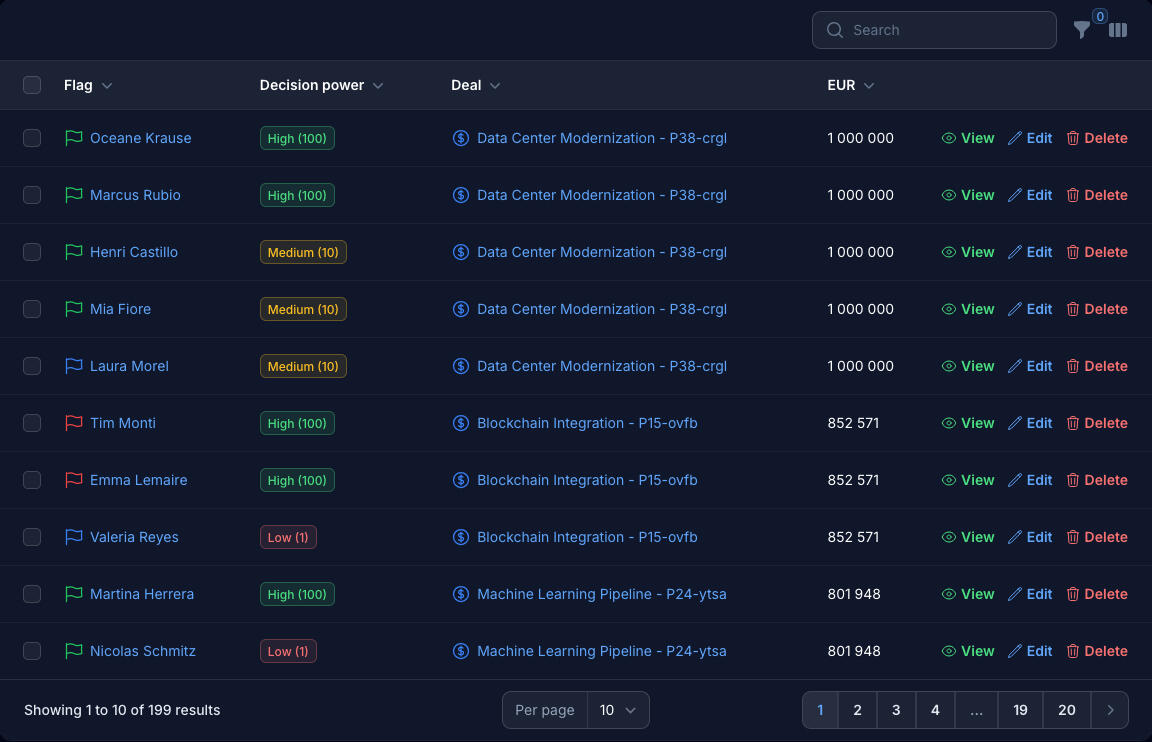Image resolution: width=1152 pixels, height=742 pixels.
Task: Click the eye icon in Emma Lemaire row
Action: coord(948,480)
